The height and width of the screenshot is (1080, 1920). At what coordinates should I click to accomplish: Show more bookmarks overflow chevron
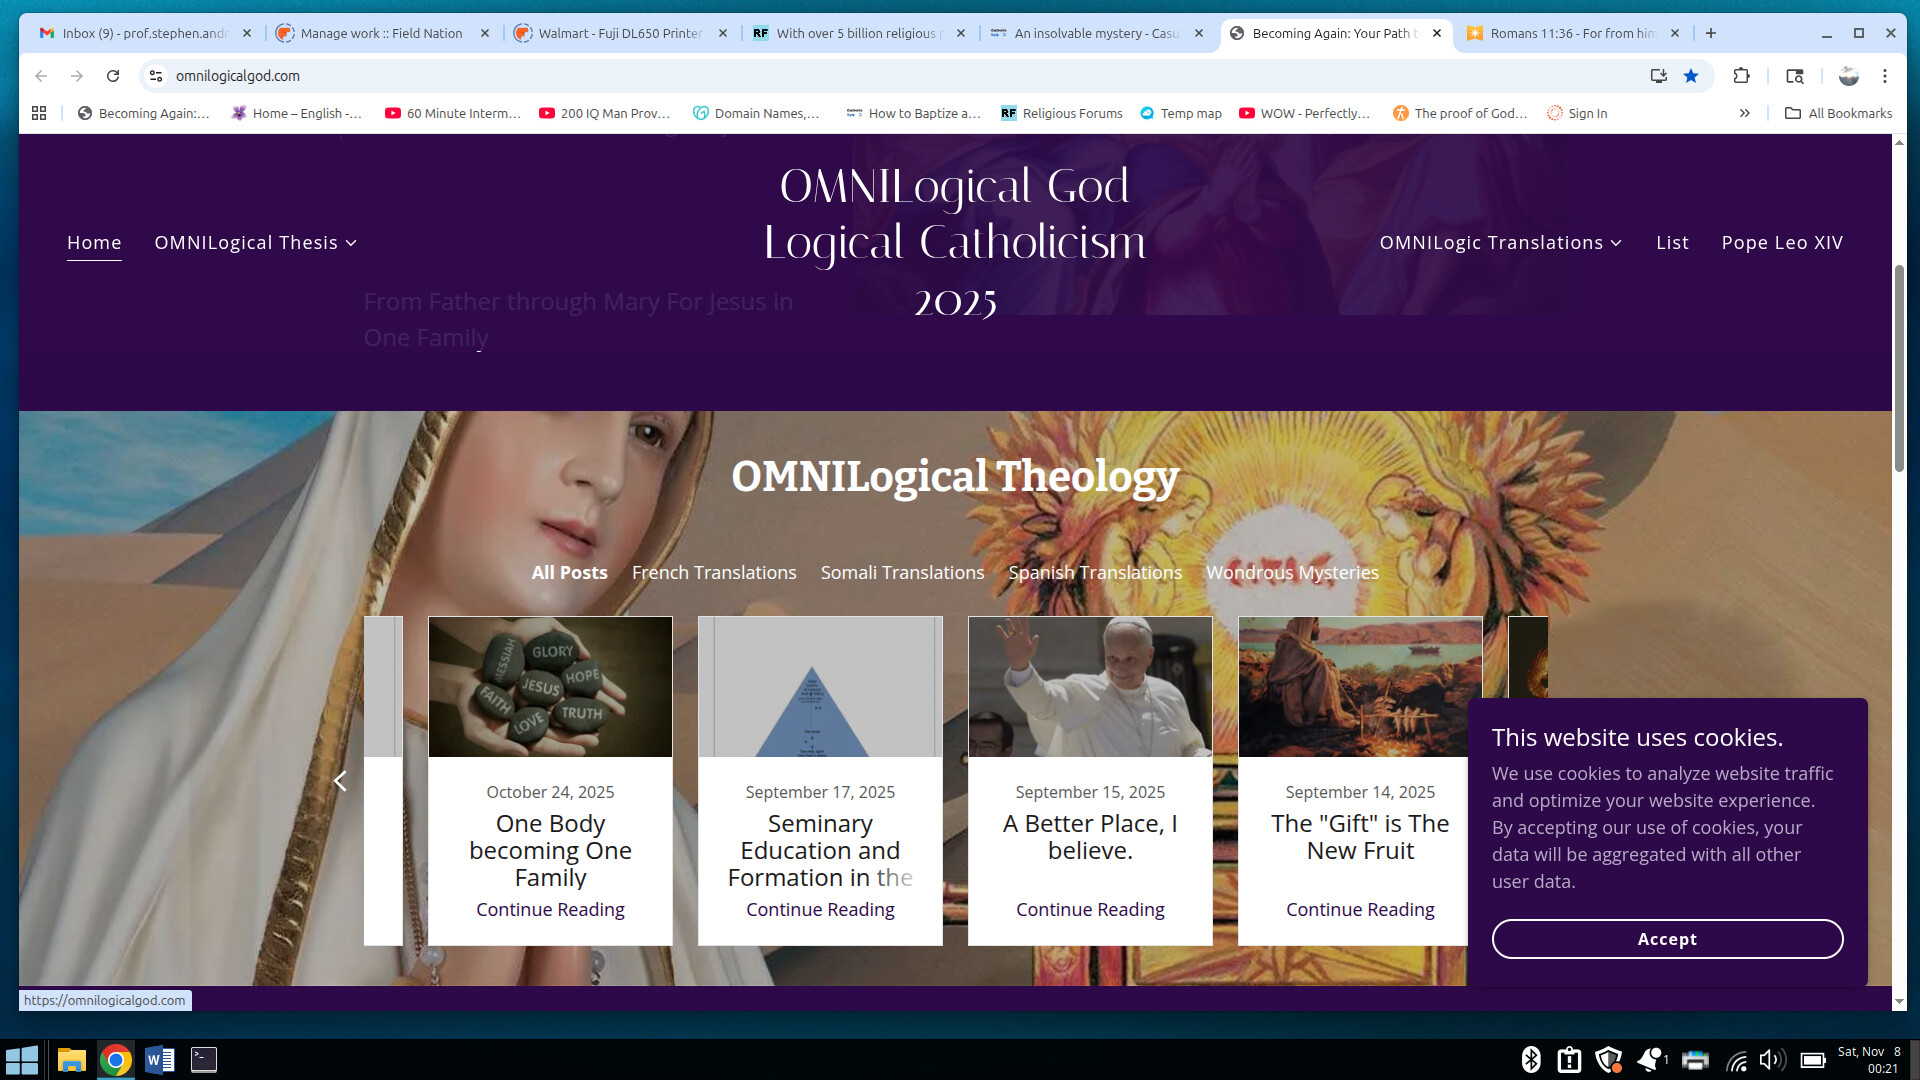[x=1744, y=113]
